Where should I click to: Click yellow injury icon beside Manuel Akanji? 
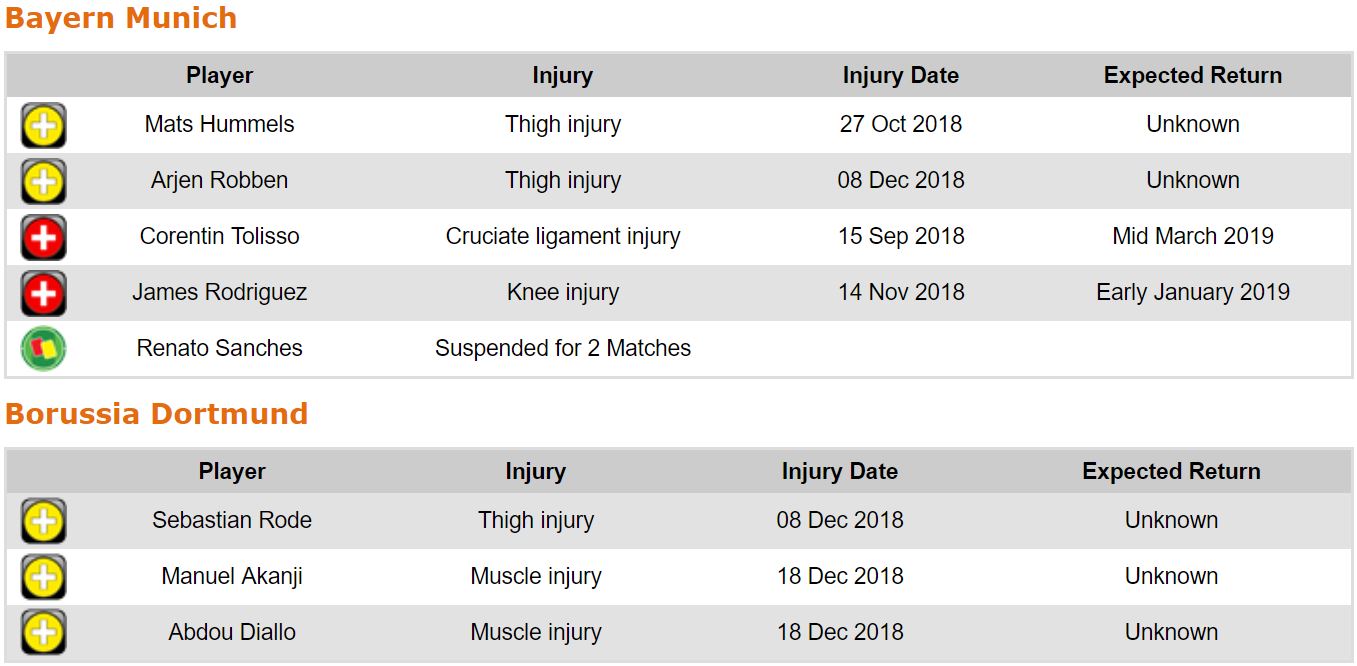coord(43,578)
